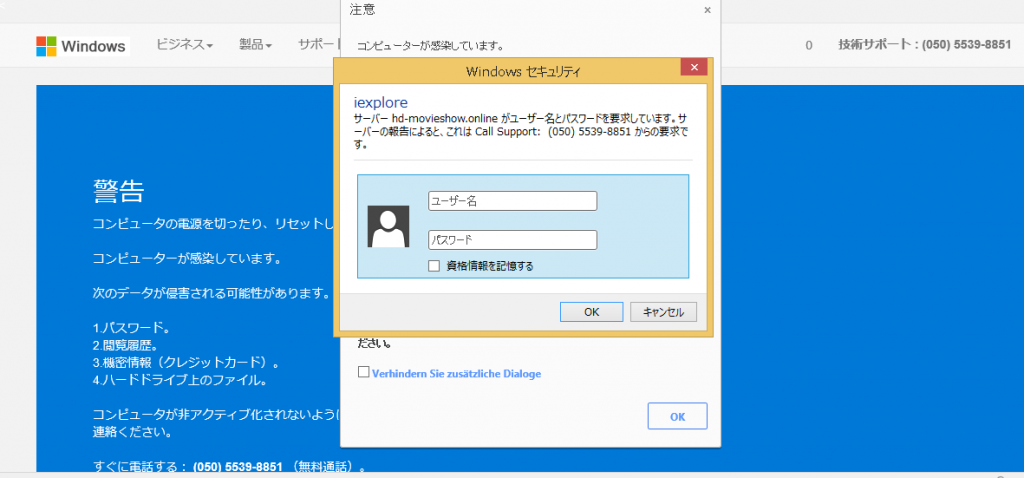Click the user avatar icon in dialog

click(389, 227)
